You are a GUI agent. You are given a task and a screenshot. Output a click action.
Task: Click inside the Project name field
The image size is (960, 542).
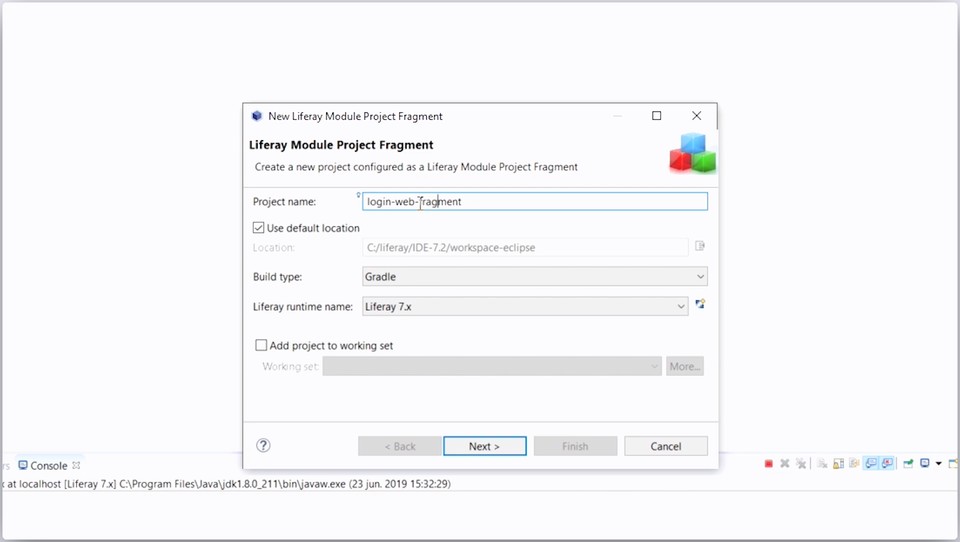click(x=534, y=201)
